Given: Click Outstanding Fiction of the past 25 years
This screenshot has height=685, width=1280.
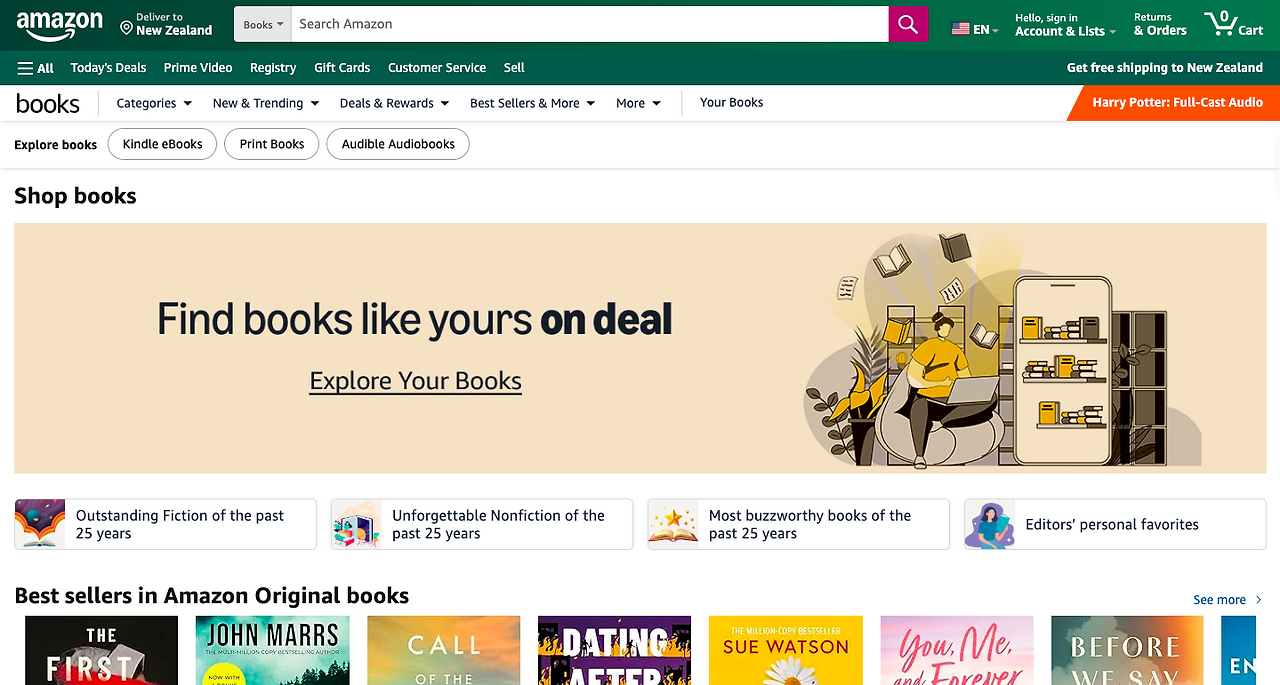Looking at the screenshot, I should (180, 524).
